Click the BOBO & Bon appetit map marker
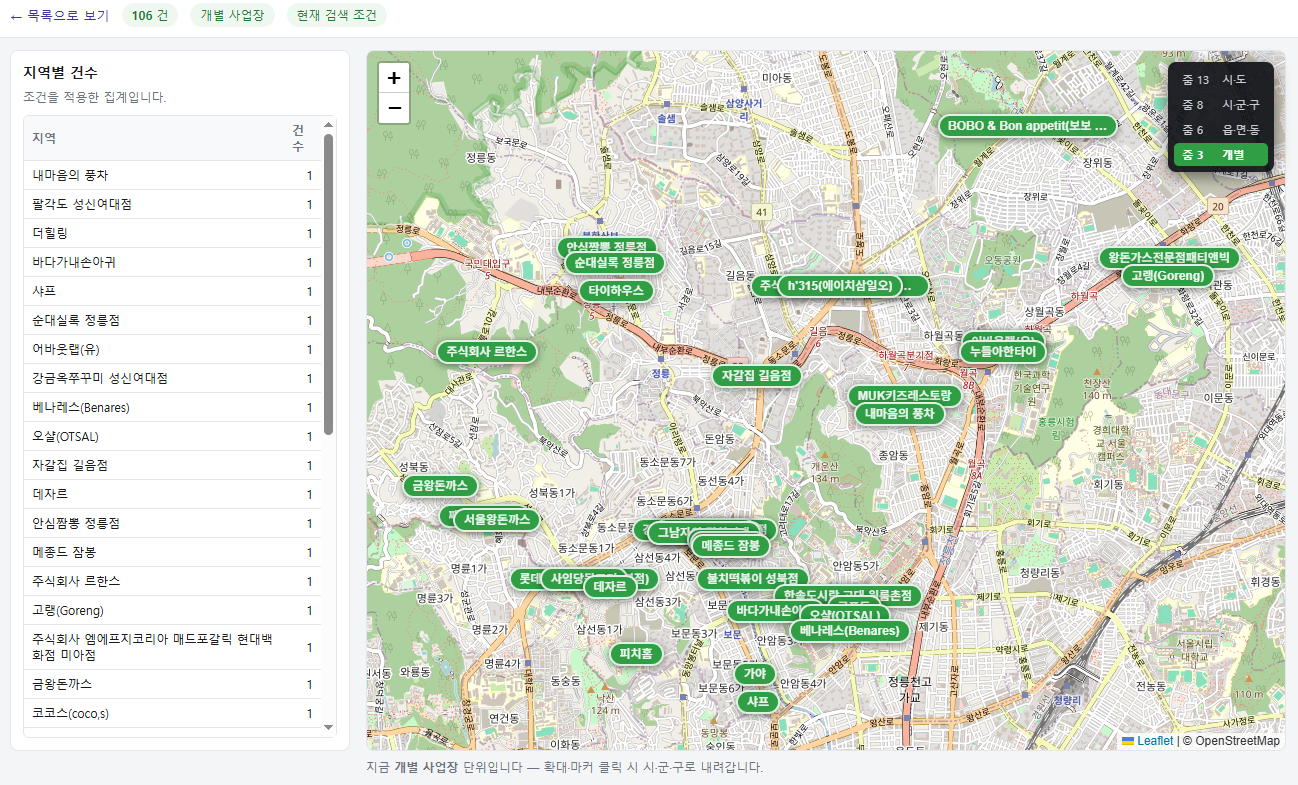The width and height of the screenshot is (1298, 785). 1027,126
